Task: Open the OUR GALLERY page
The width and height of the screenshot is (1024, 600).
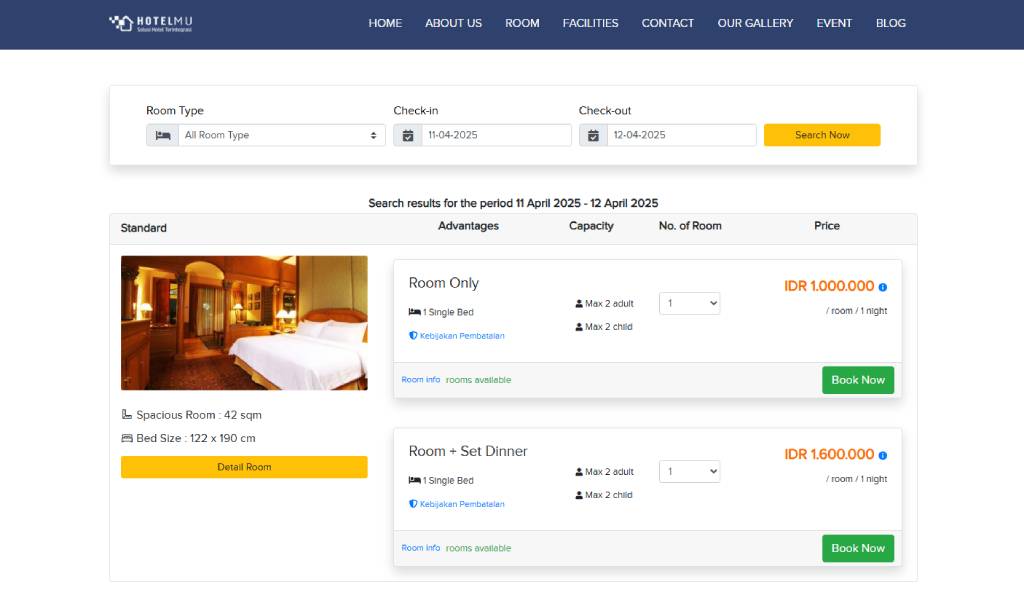Action: pos(755,23)
